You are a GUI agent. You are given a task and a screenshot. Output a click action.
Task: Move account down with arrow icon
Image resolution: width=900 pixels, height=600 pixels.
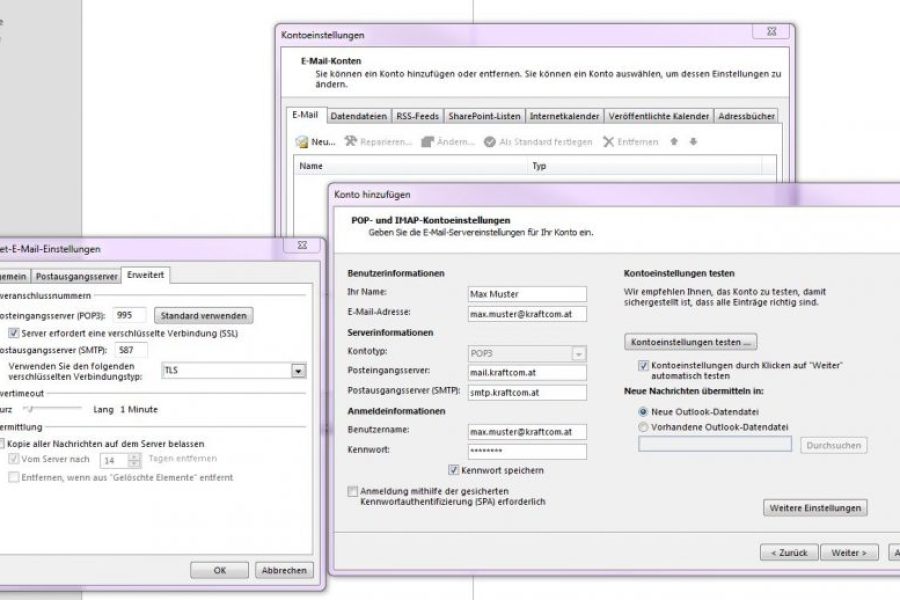[x=693, y=142]
